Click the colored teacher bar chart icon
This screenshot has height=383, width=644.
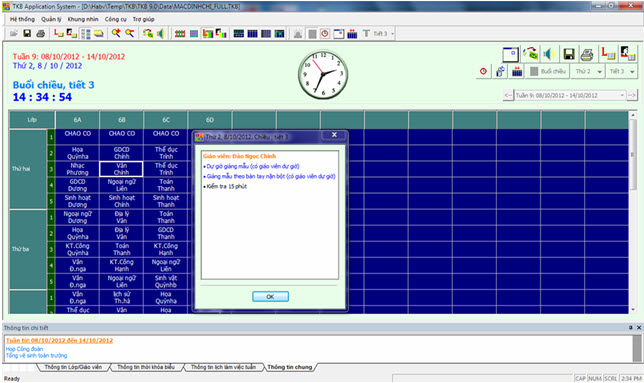tap(221, 34)
